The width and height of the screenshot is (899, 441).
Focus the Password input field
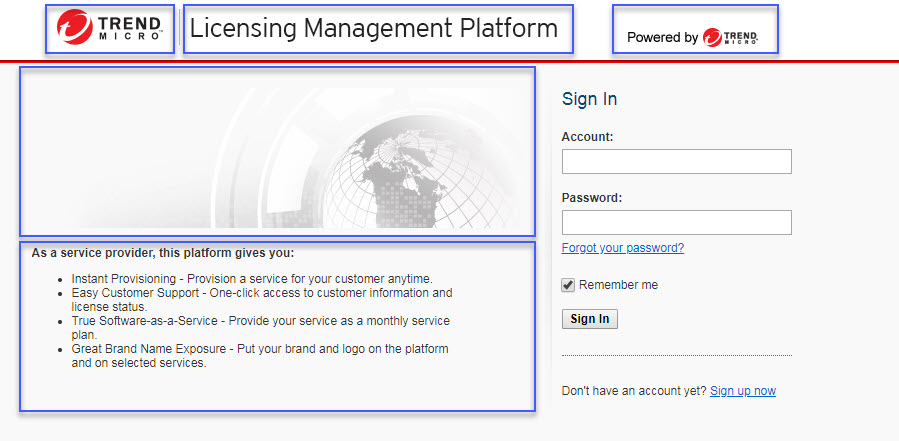tap(676, 222)
